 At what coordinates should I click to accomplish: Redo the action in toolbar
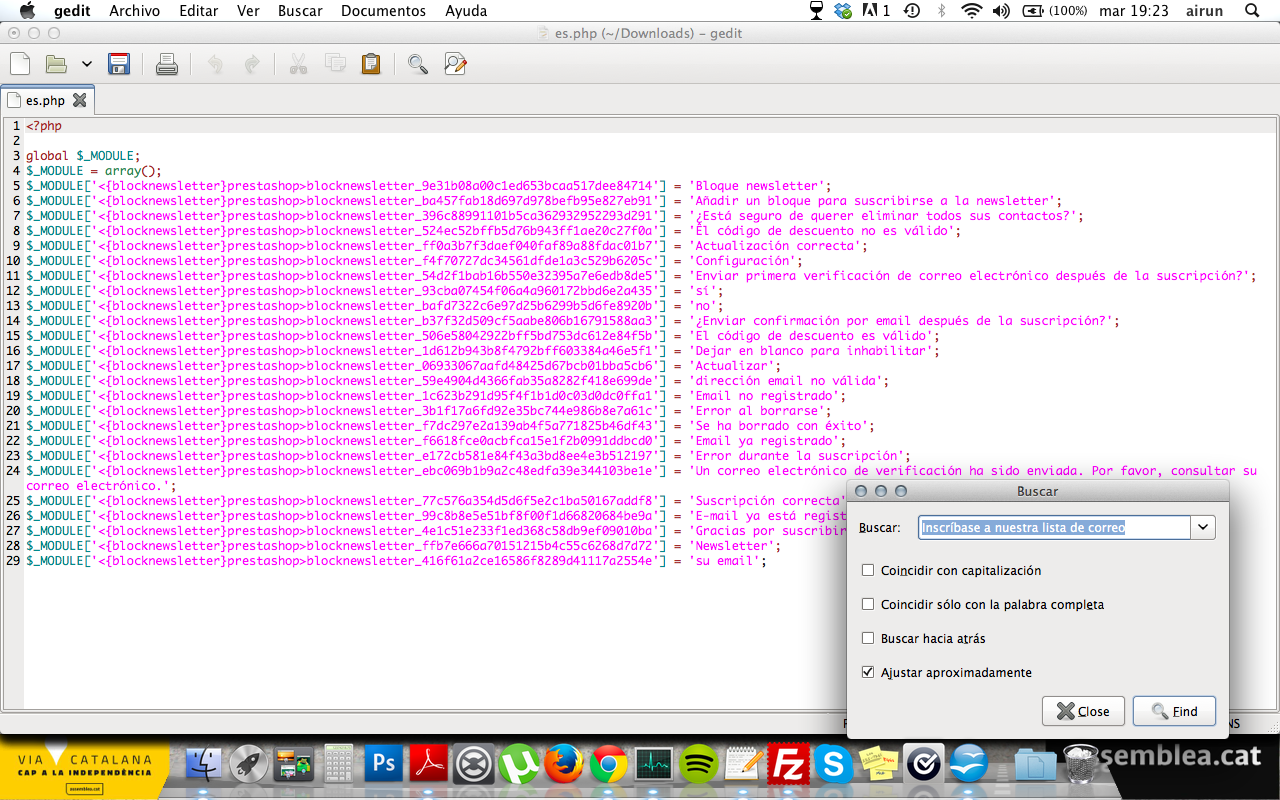[252, 65]
